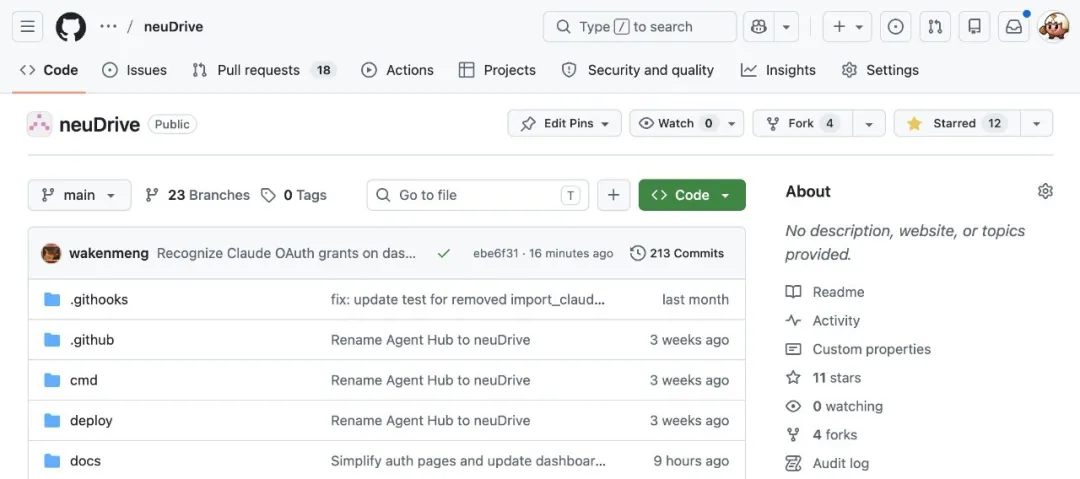Open the notifications inbox icon
Viewport: 1080px width, 479px height.
click(1014, 27)
